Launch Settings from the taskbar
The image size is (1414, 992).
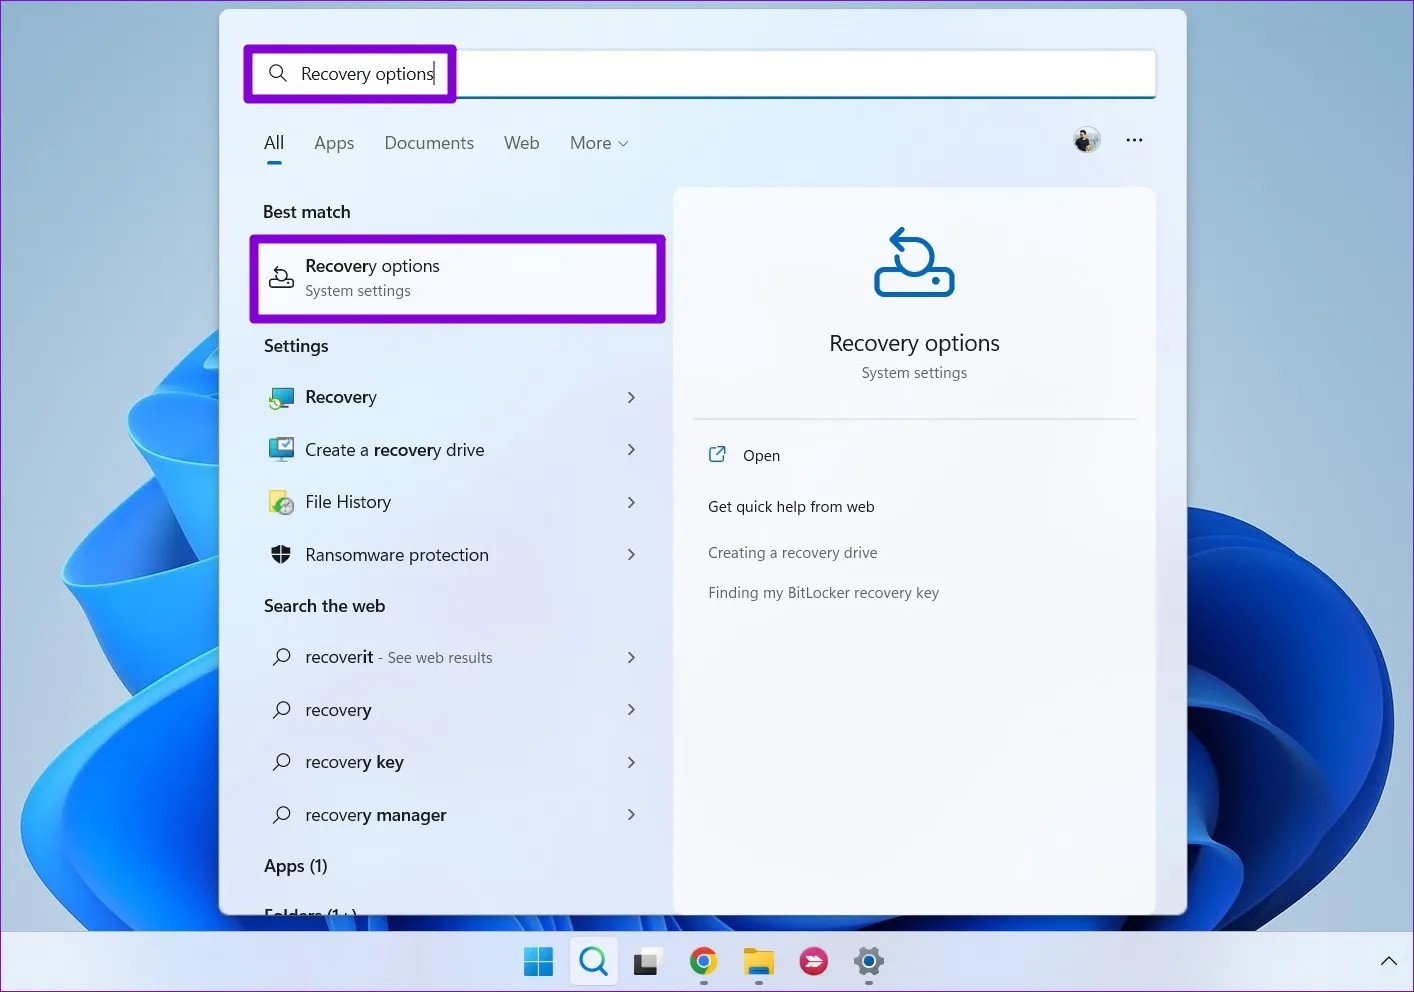pyautogui.click(x=868, y=961)
